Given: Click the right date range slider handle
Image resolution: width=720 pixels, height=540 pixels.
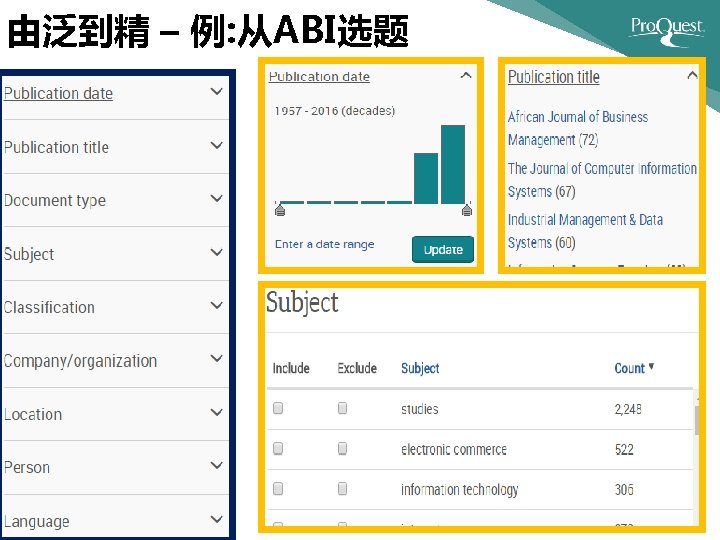Looking at the screenshot, I should [x=467, y=210].
